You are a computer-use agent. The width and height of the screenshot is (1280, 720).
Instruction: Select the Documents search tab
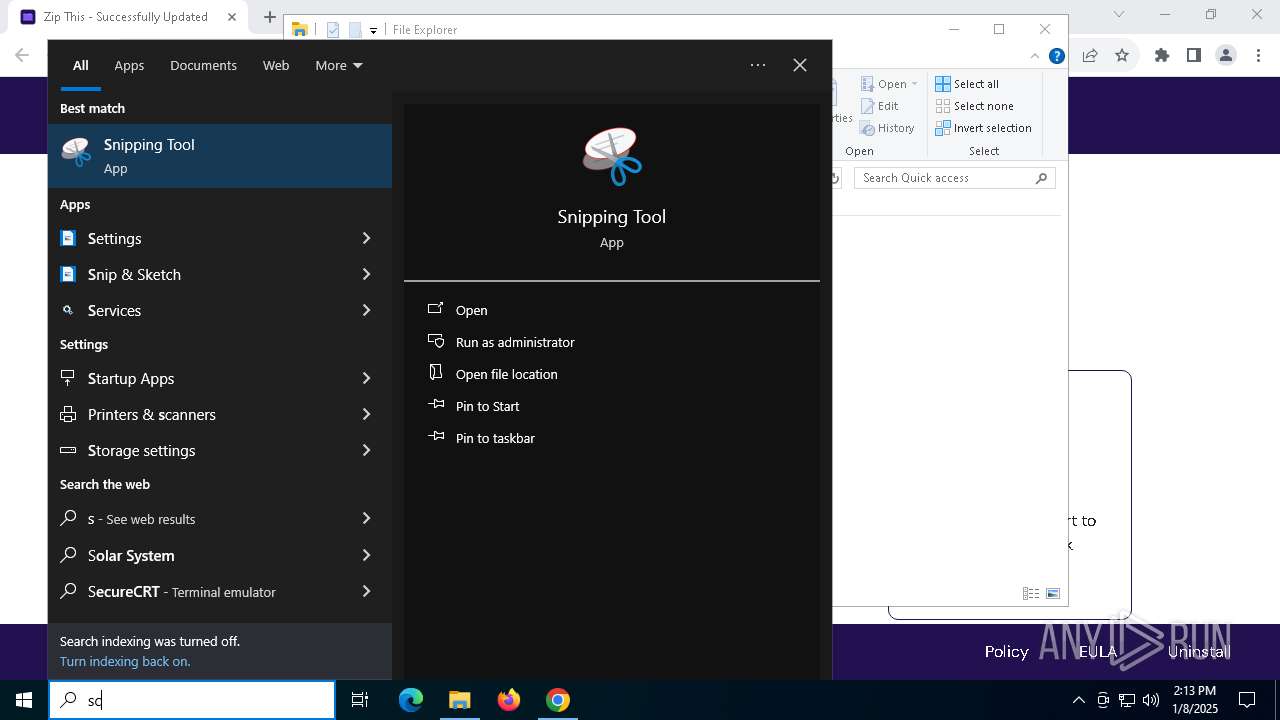point(203,65)
